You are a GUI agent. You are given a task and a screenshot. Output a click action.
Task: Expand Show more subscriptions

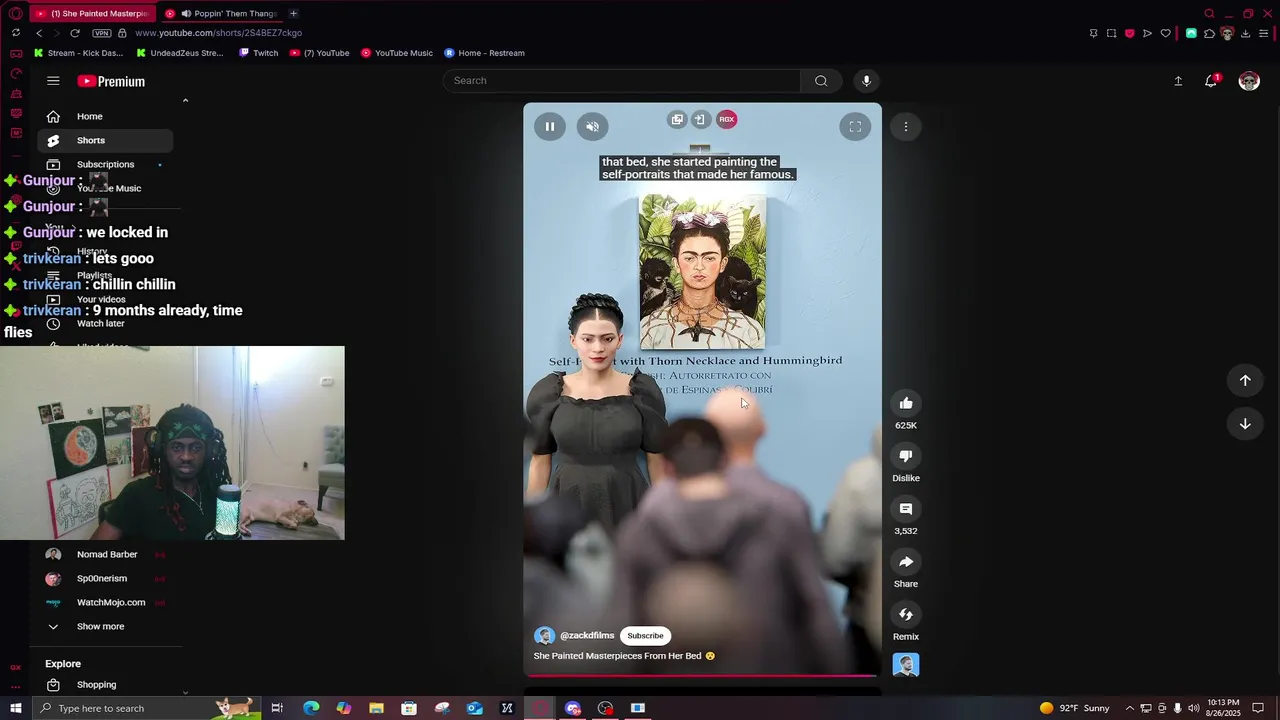[105, 626]
